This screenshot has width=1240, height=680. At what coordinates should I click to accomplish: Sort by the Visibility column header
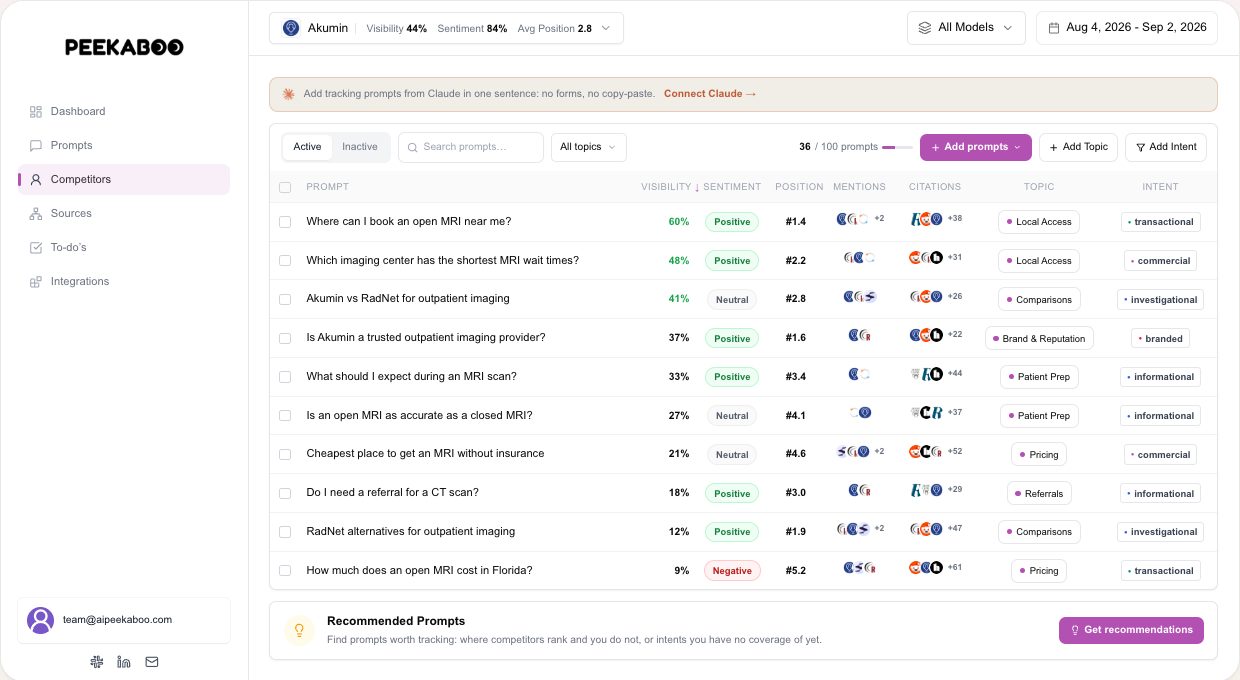coord(670,187)
